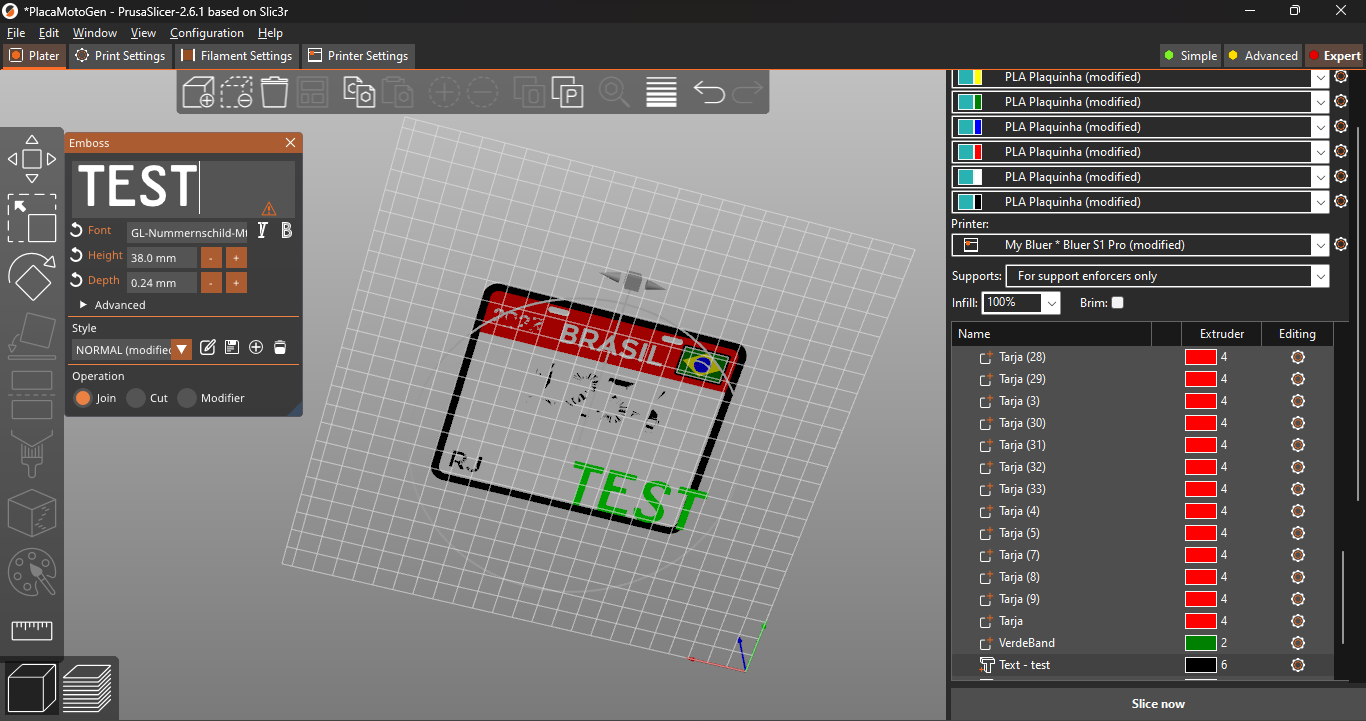Image resolution: width=1366 pixels, height=721 pixels.
Task: Open the Measure tool
Action: tap(31, 630)
